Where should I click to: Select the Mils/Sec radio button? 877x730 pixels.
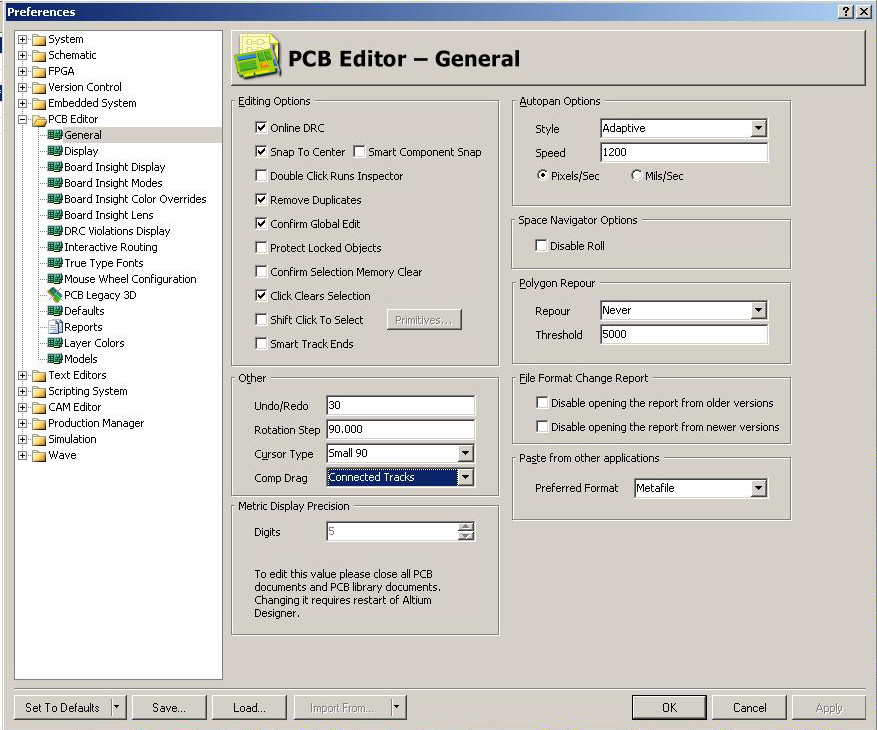636,175
